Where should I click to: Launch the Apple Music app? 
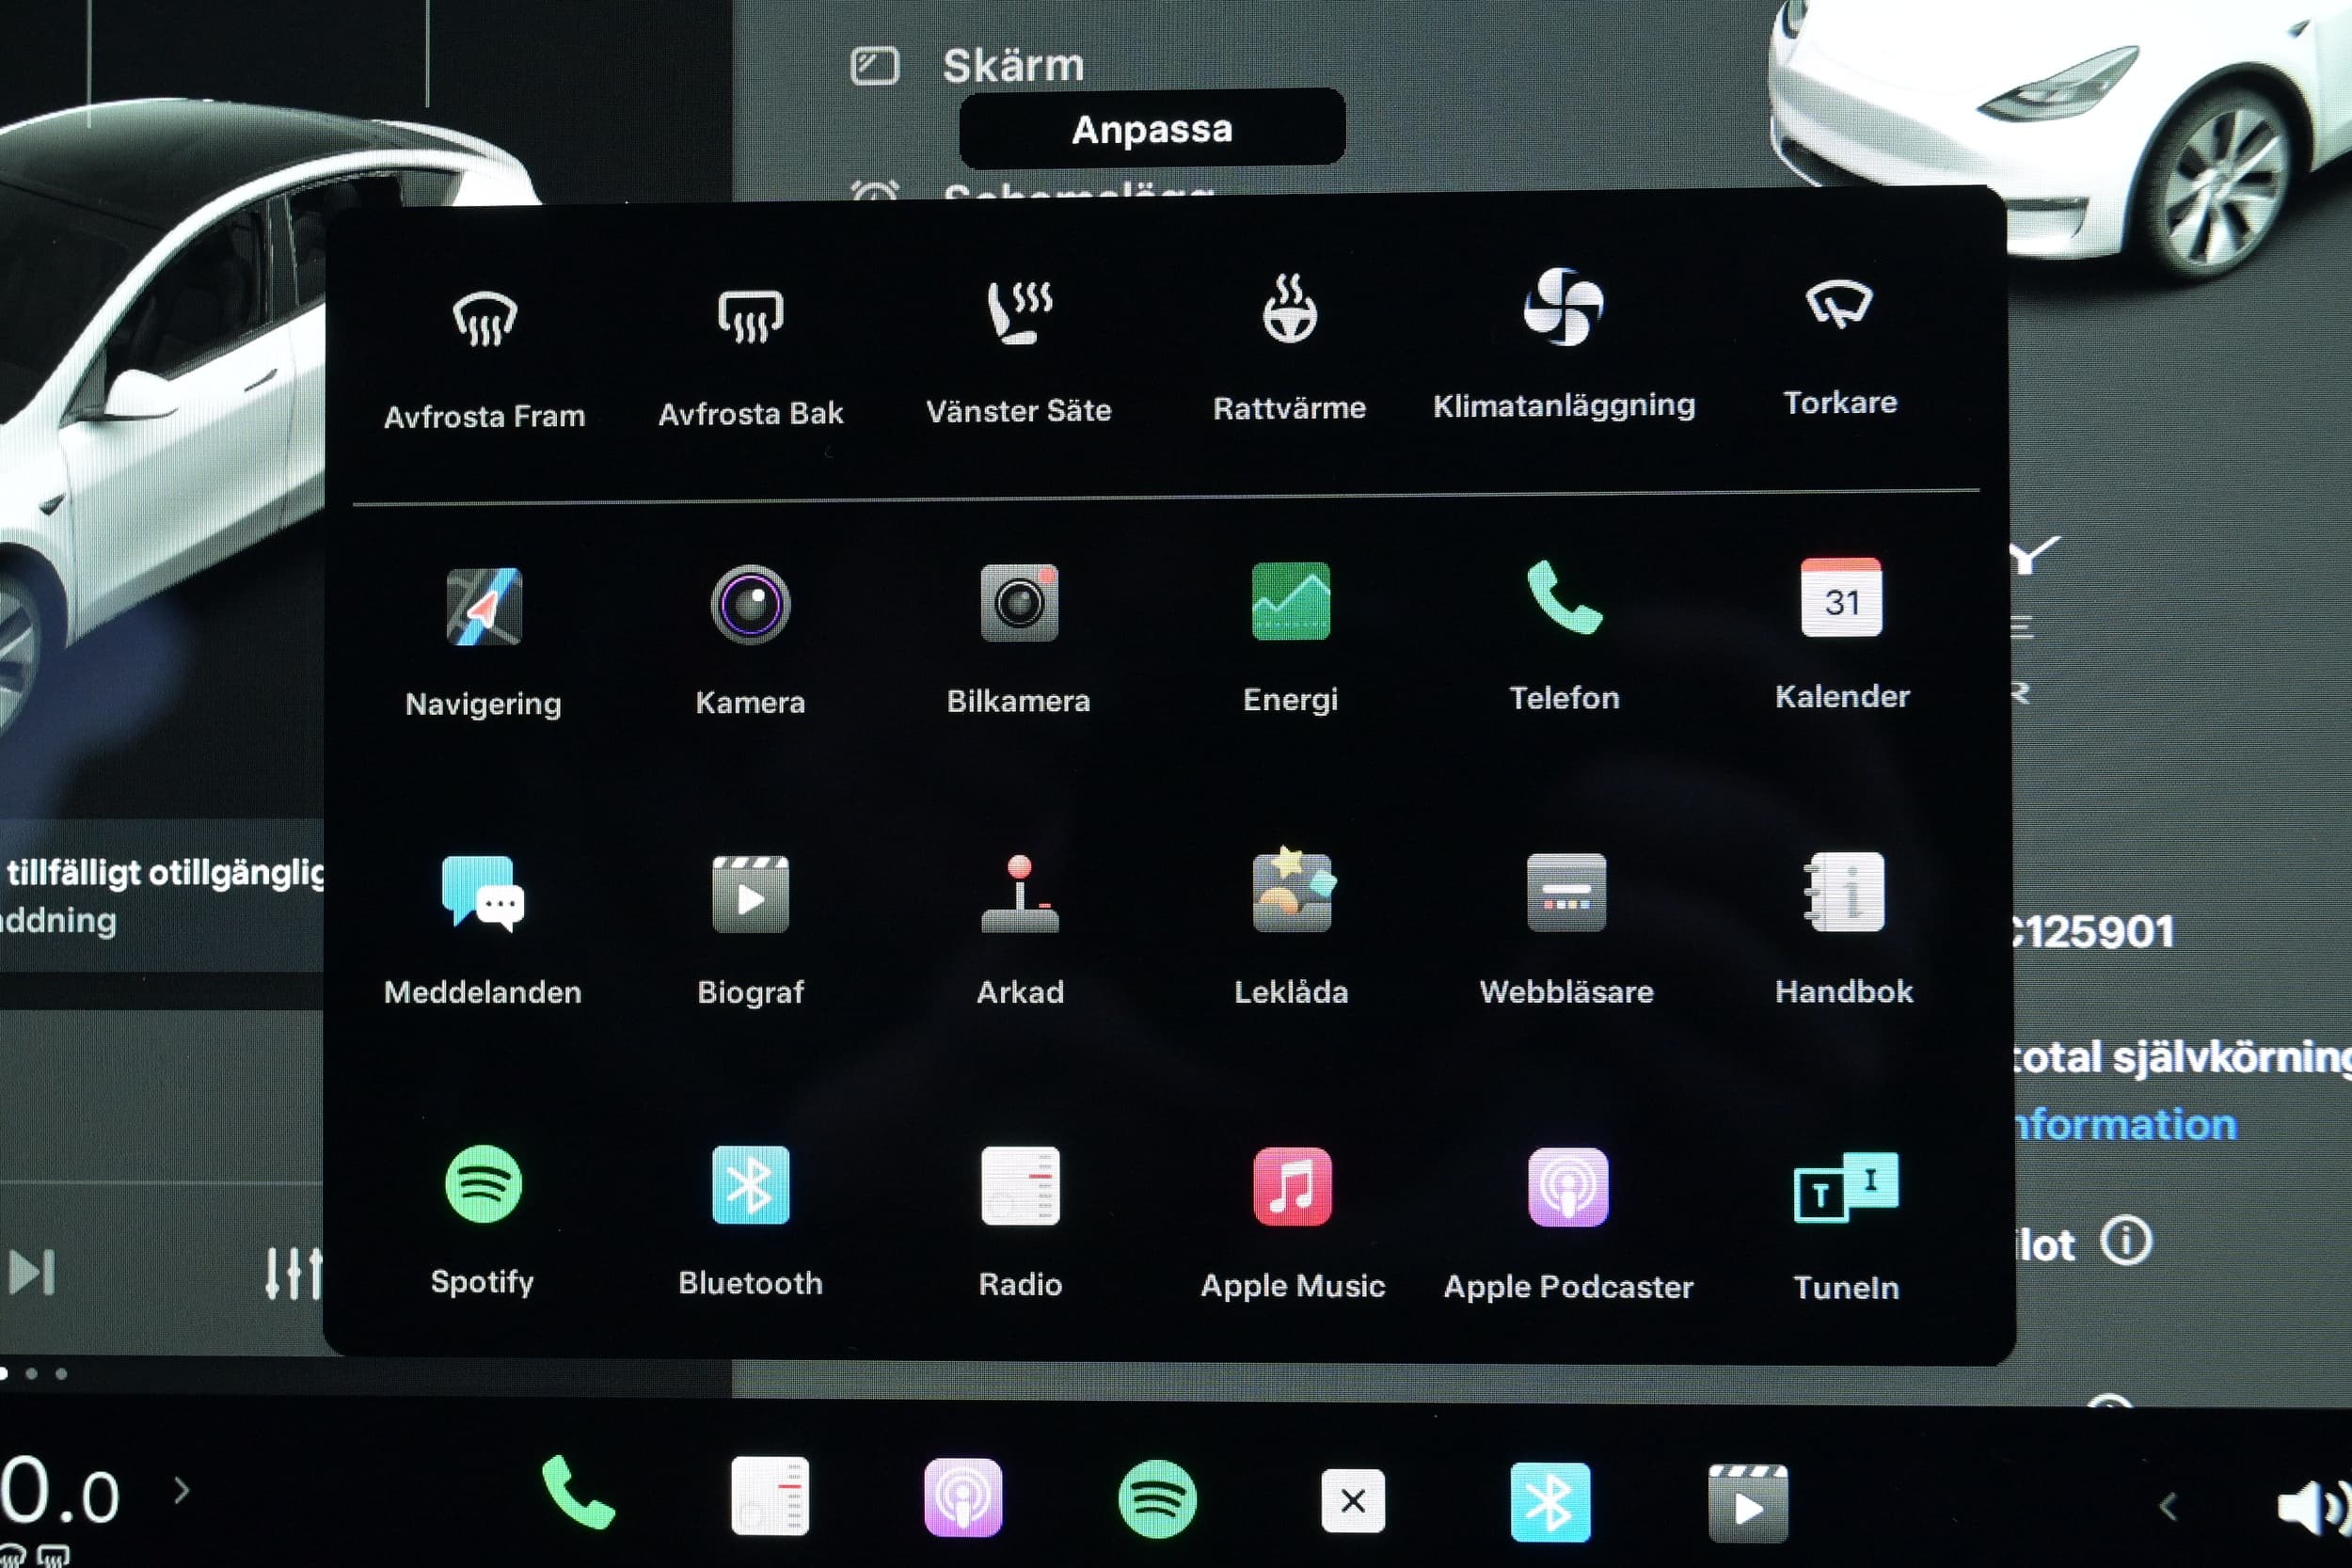tap(1293, 1225)
